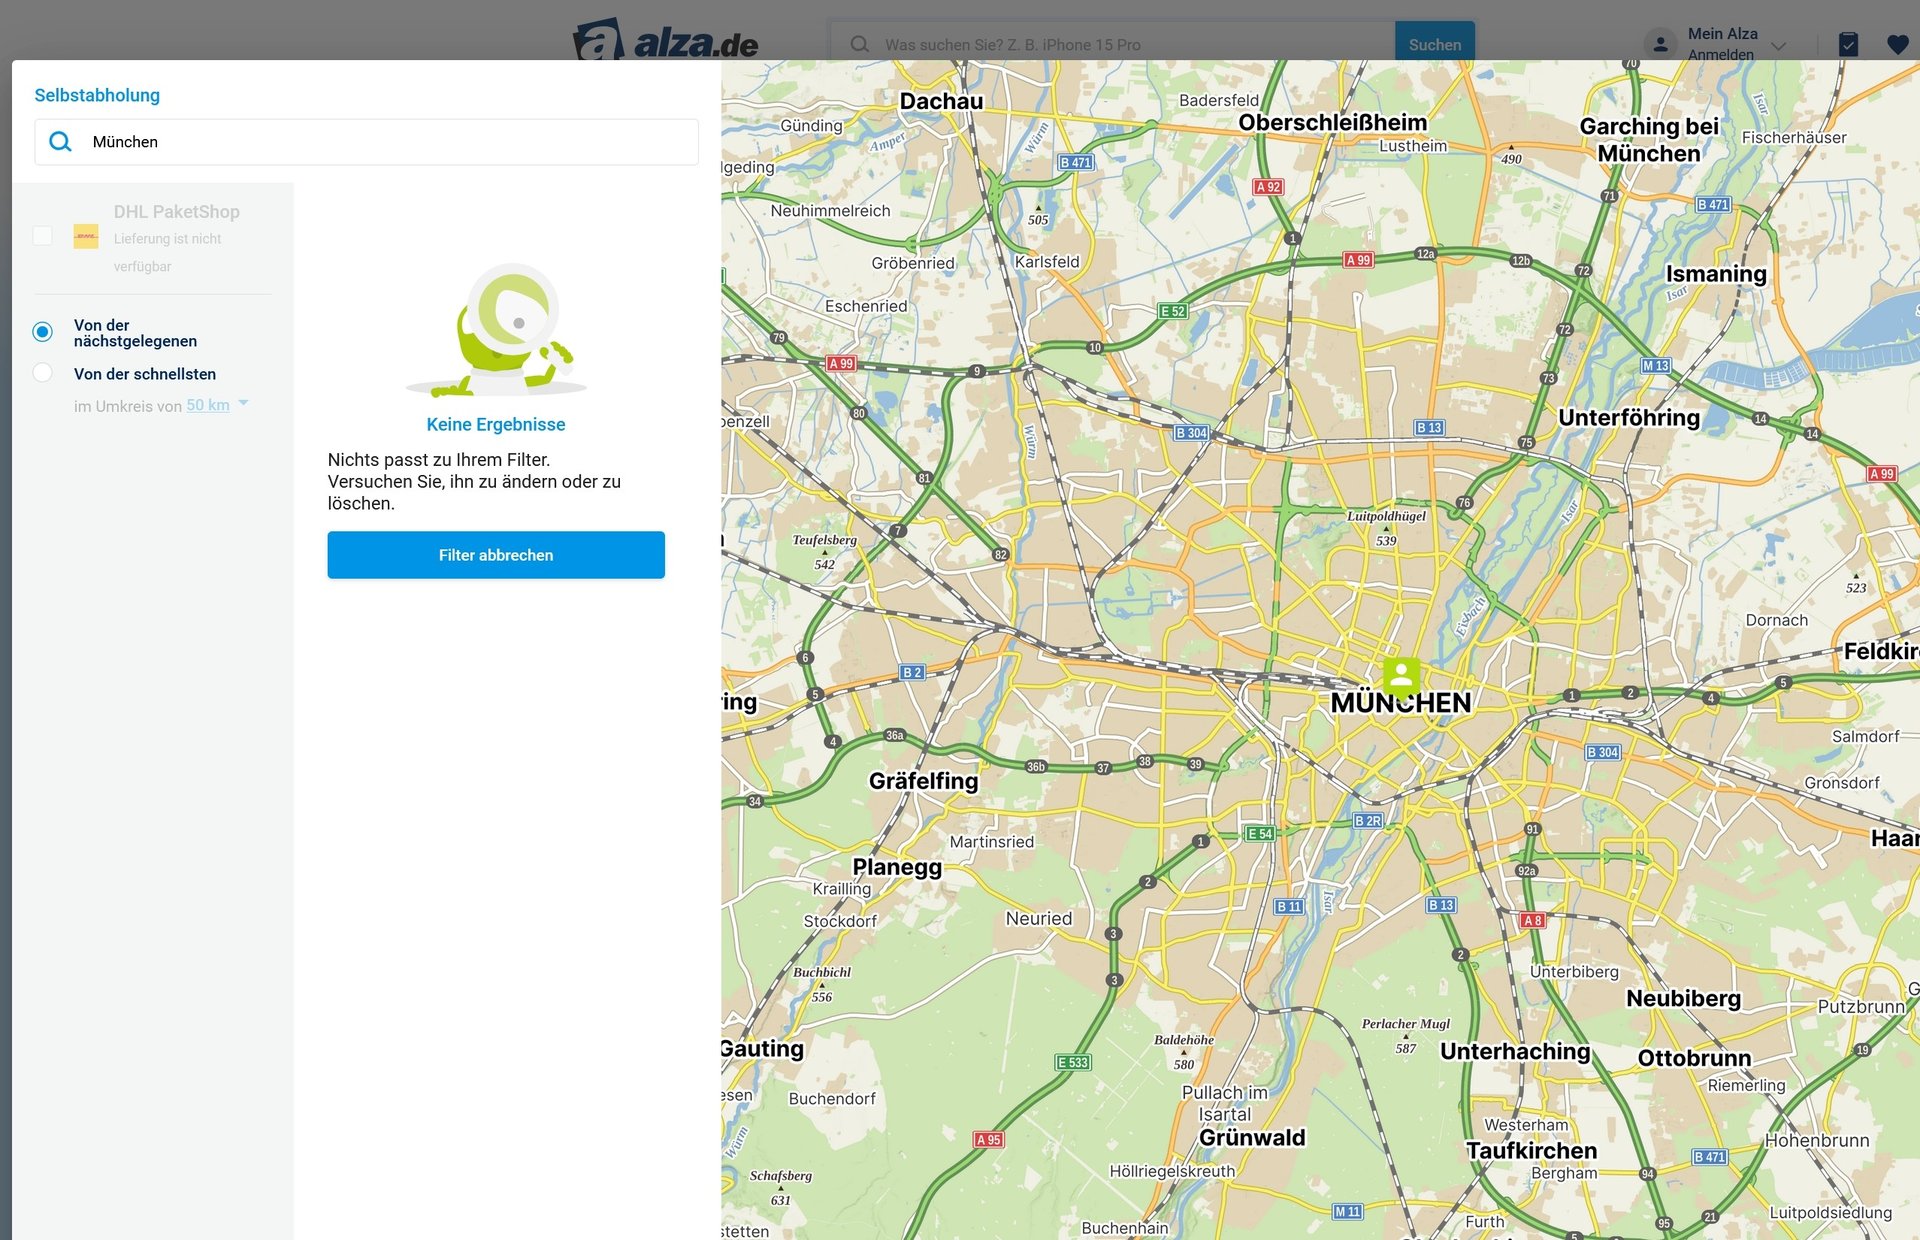Select 'Von der nächstgelegenen' radio option
Screen dimensions: 1920x1240
(x=43, y=332)
